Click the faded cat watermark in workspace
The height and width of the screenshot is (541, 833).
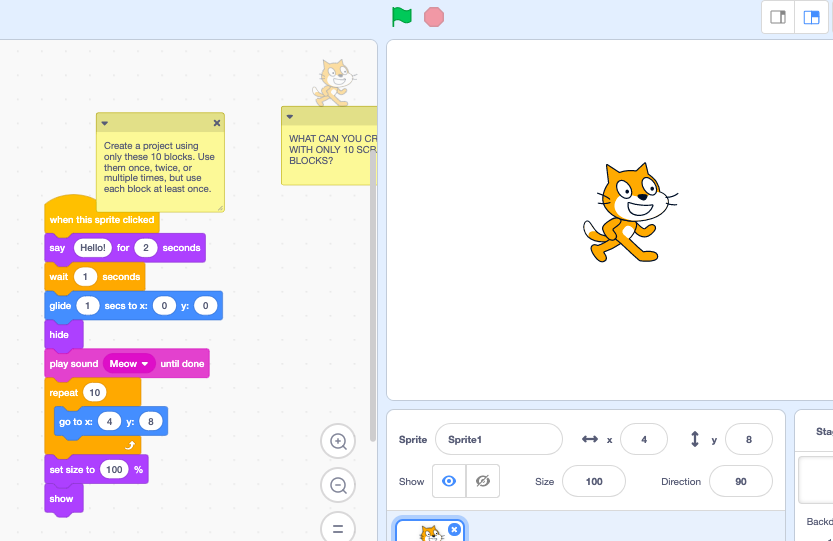click(x=334, y=82)
